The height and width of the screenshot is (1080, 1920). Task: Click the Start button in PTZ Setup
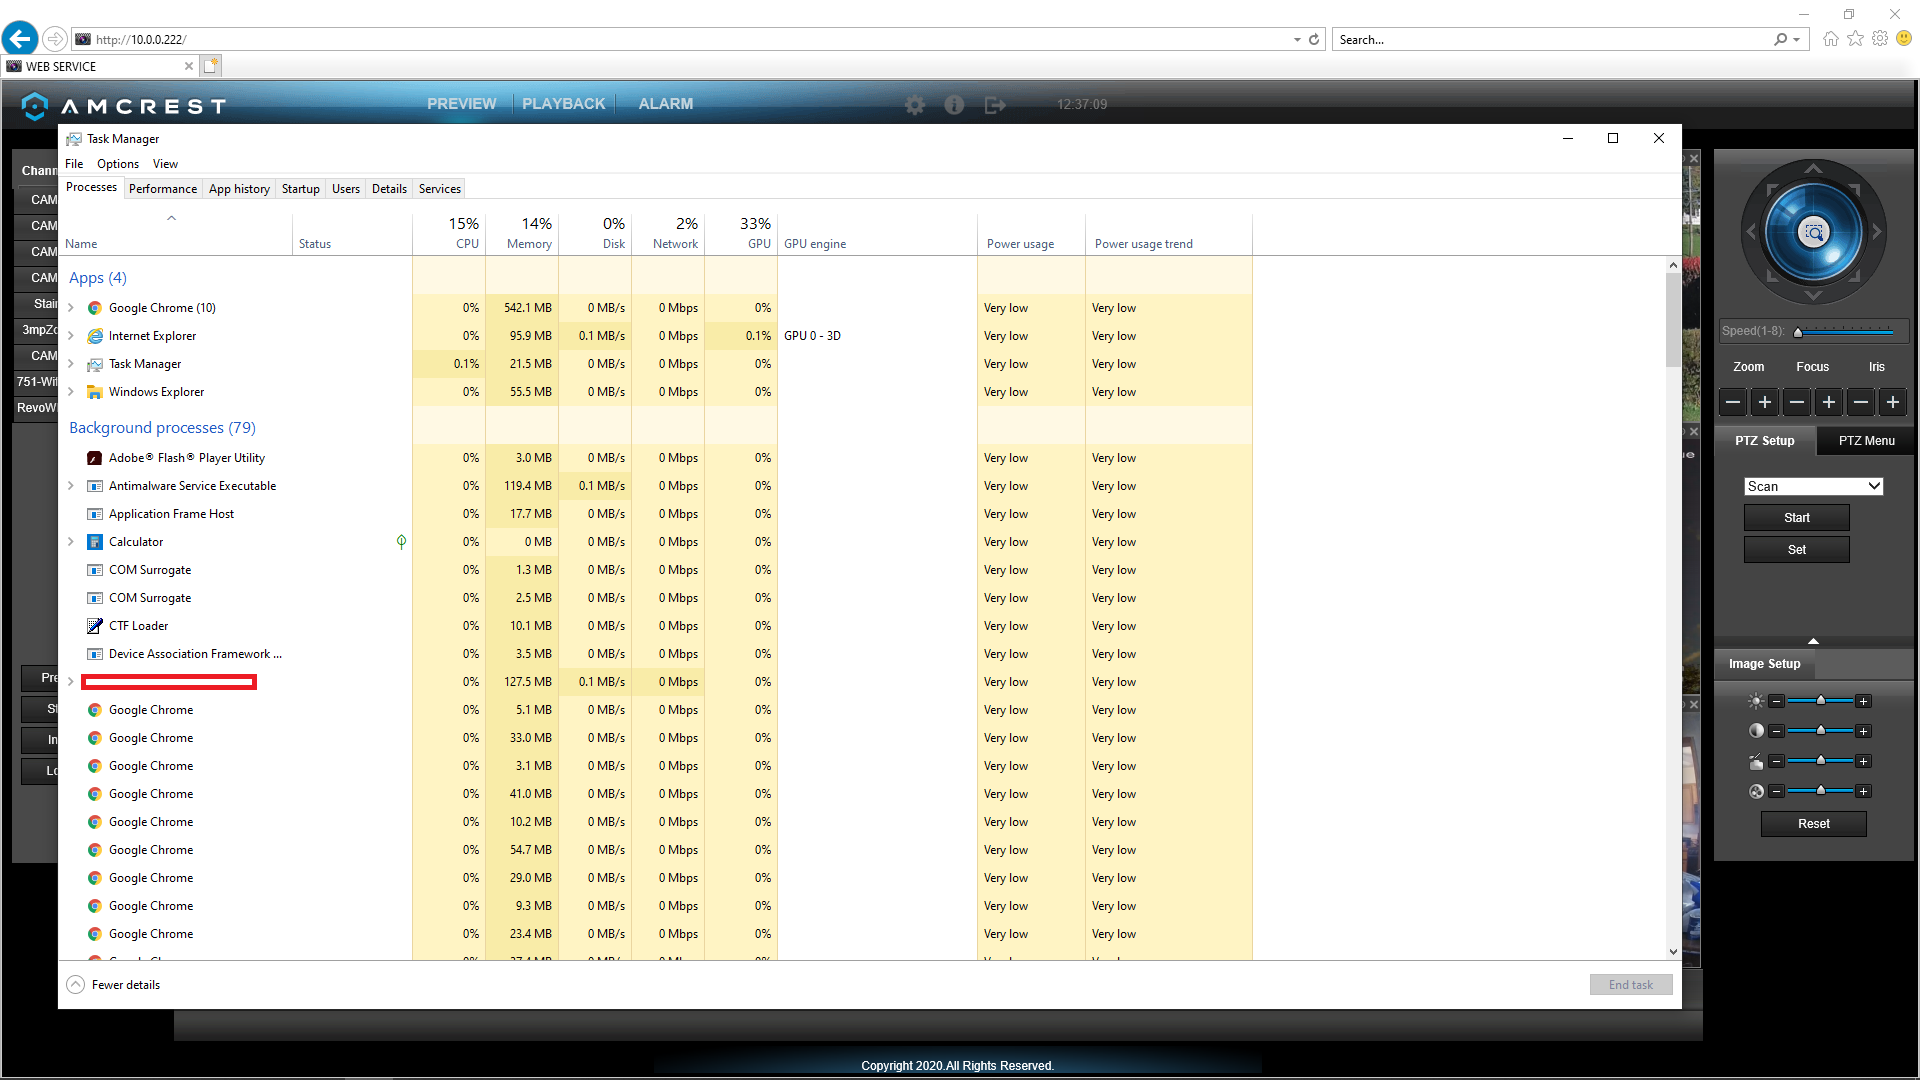click(x=1797, y=518)
